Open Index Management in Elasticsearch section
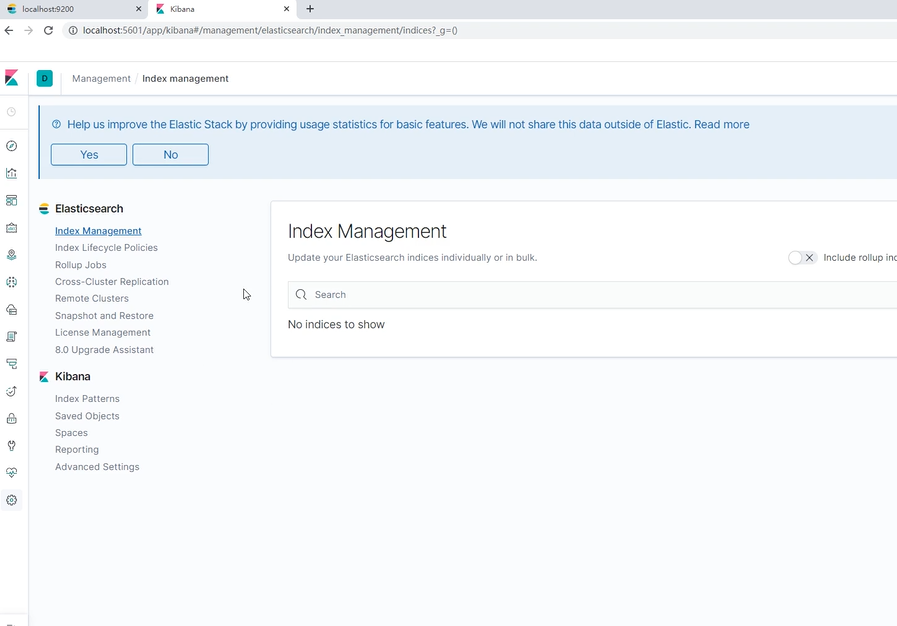Viewport: 897px width, 626px height. coord(98,231)
